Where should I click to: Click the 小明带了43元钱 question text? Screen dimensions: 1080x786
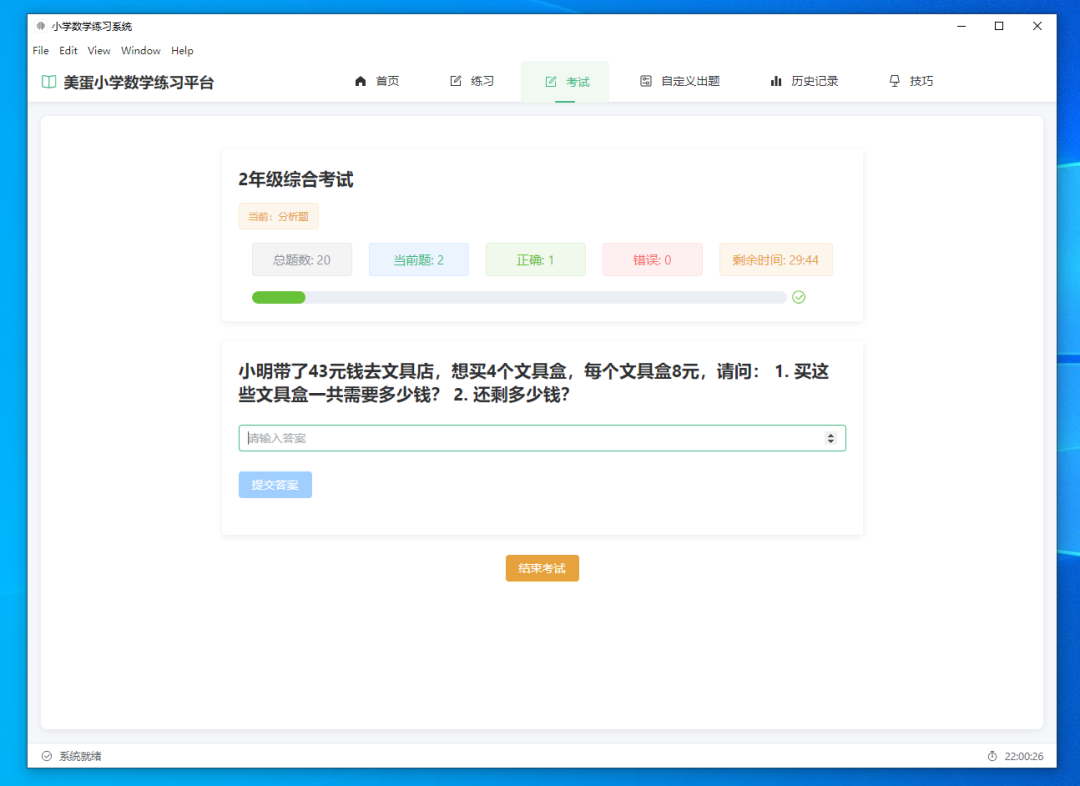click(533, 383)
